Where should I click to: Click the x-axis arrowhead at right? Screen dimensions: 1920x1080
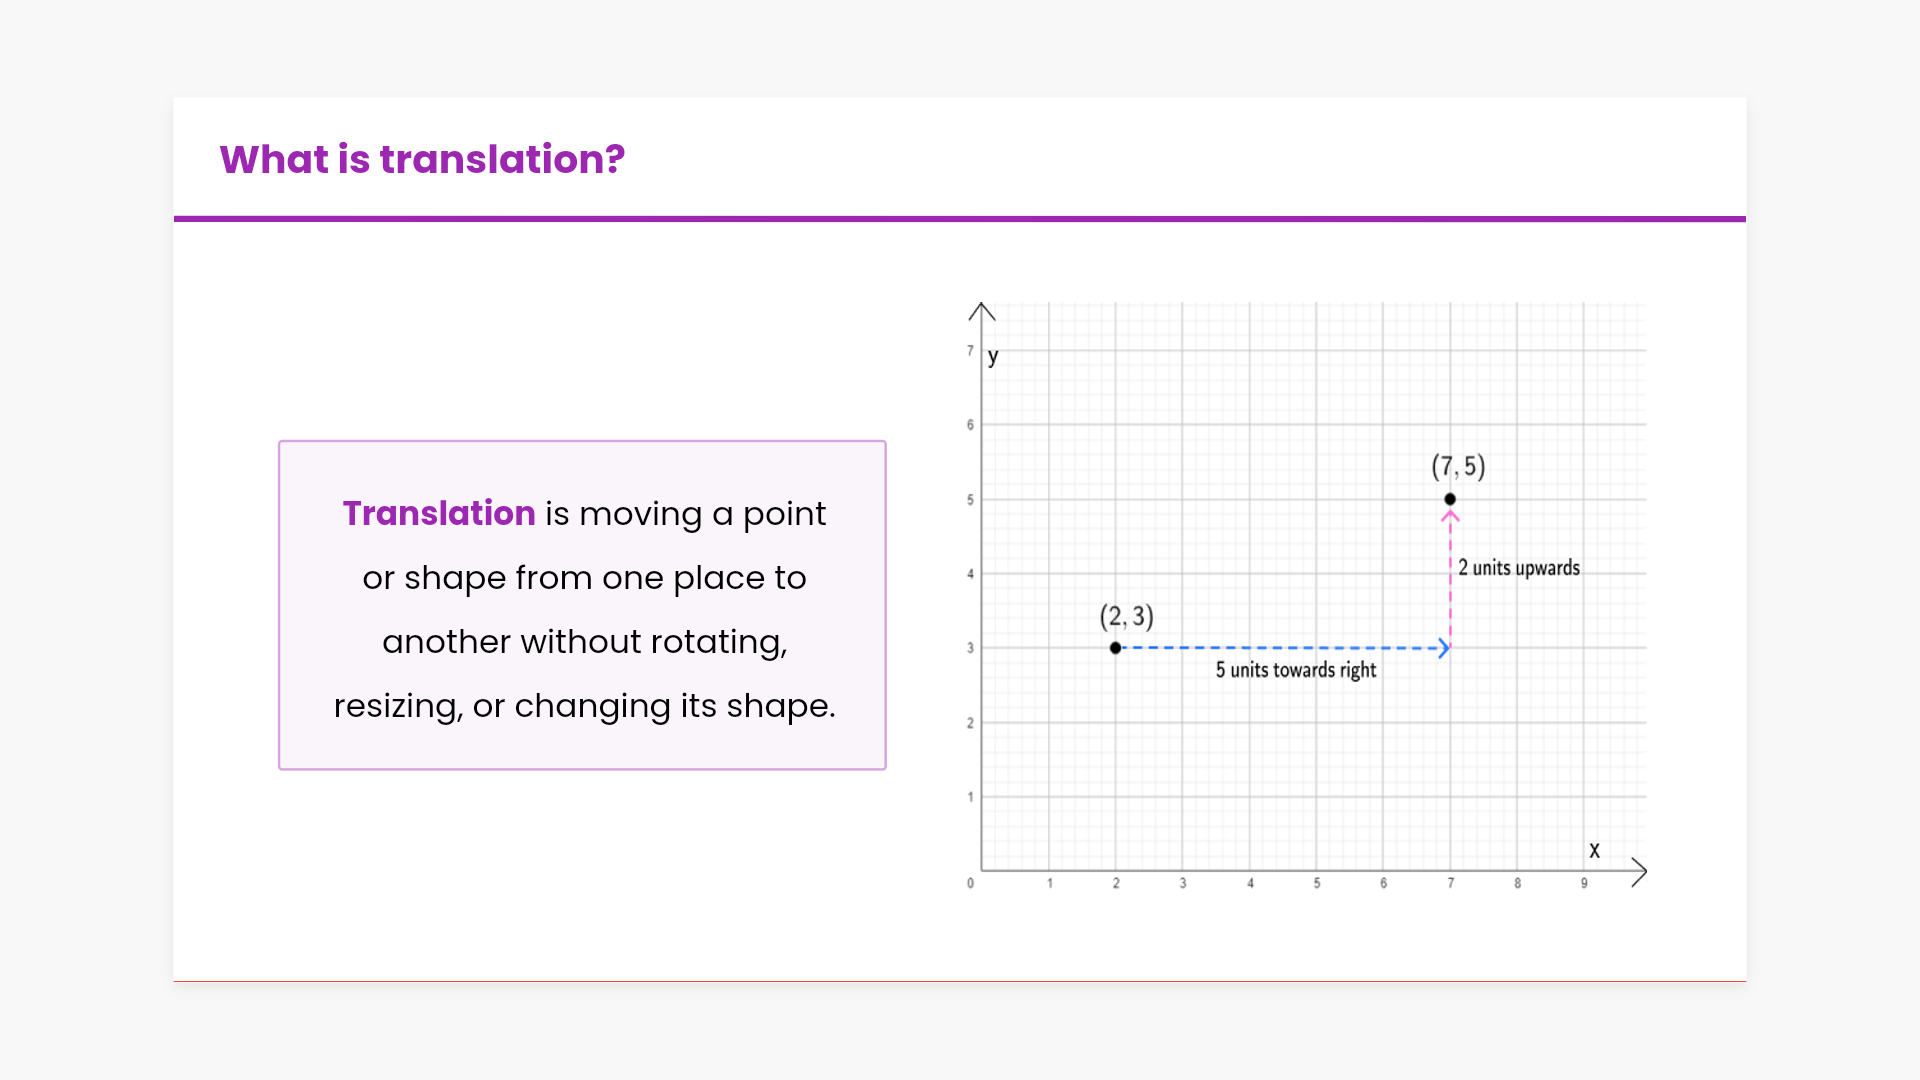click(1638, 872)
